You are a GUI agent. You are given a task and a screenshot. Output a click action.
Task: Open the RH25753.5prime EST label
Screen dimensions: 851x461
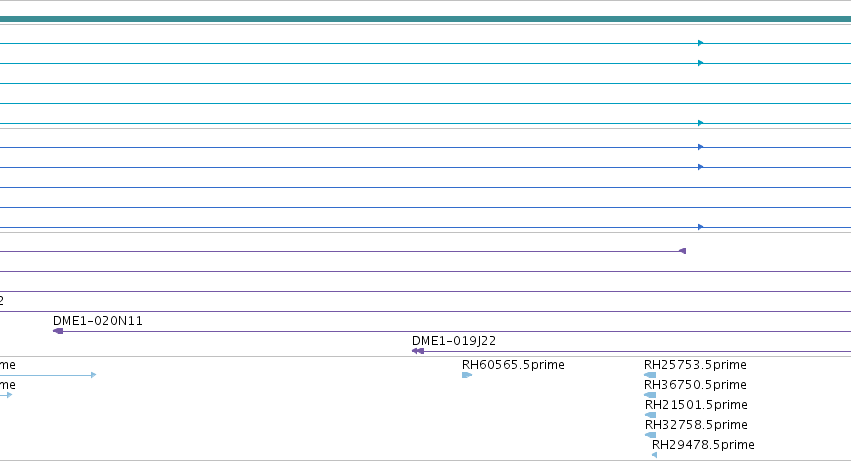point(695,365)
